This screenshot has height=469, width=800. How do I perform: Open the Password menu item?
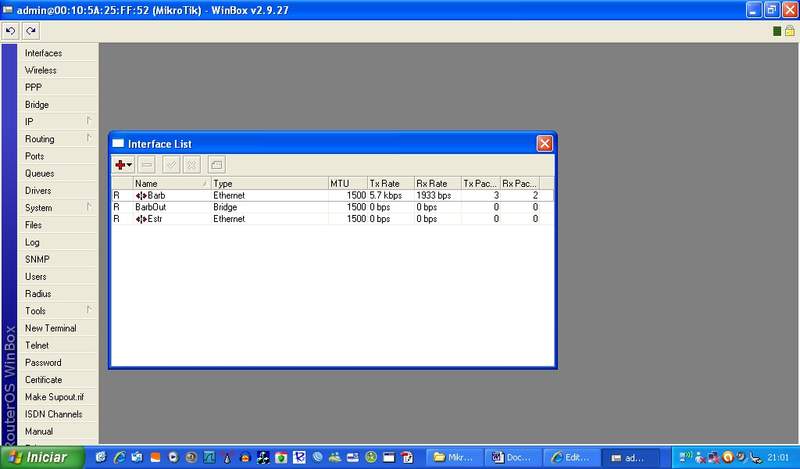[43, 363]
